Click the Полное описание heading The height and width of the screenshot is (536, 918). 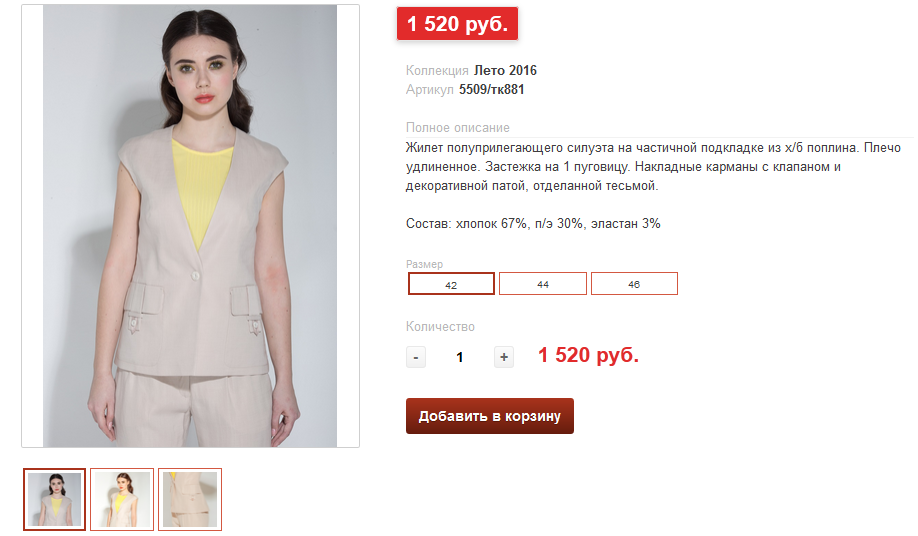(x=458, y=128)
